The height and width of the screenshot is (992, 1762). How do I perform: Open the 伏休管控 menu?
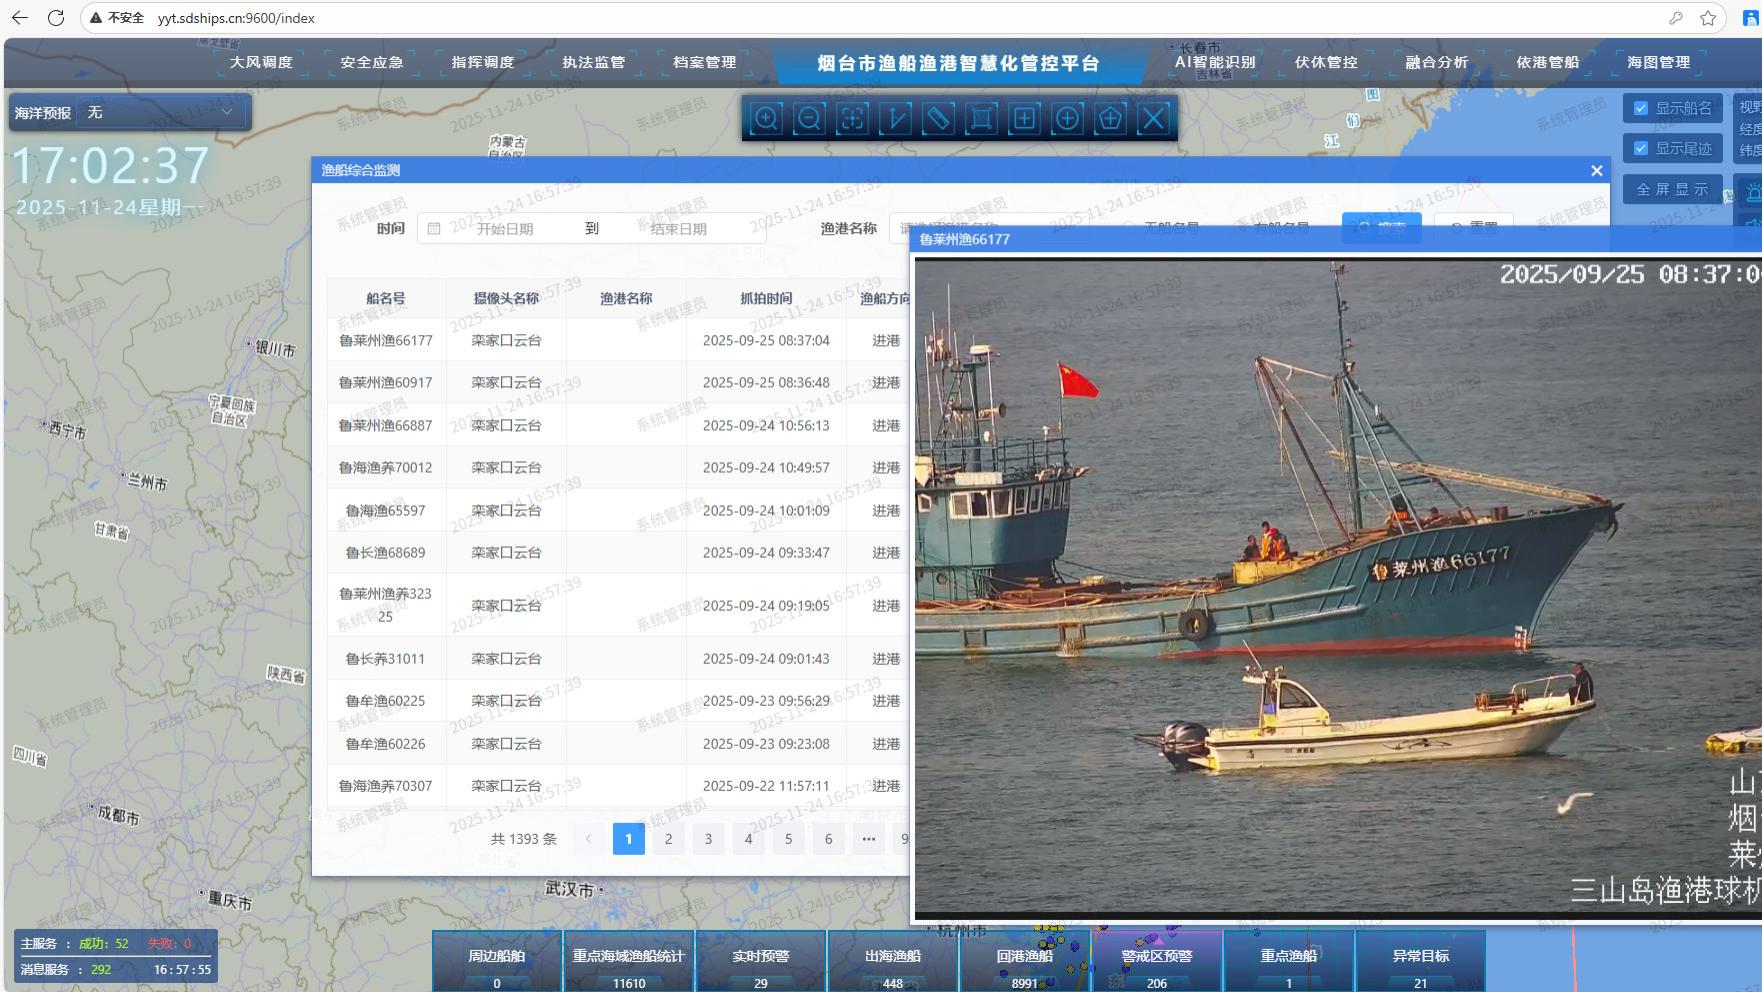(x=1326, y=62)
